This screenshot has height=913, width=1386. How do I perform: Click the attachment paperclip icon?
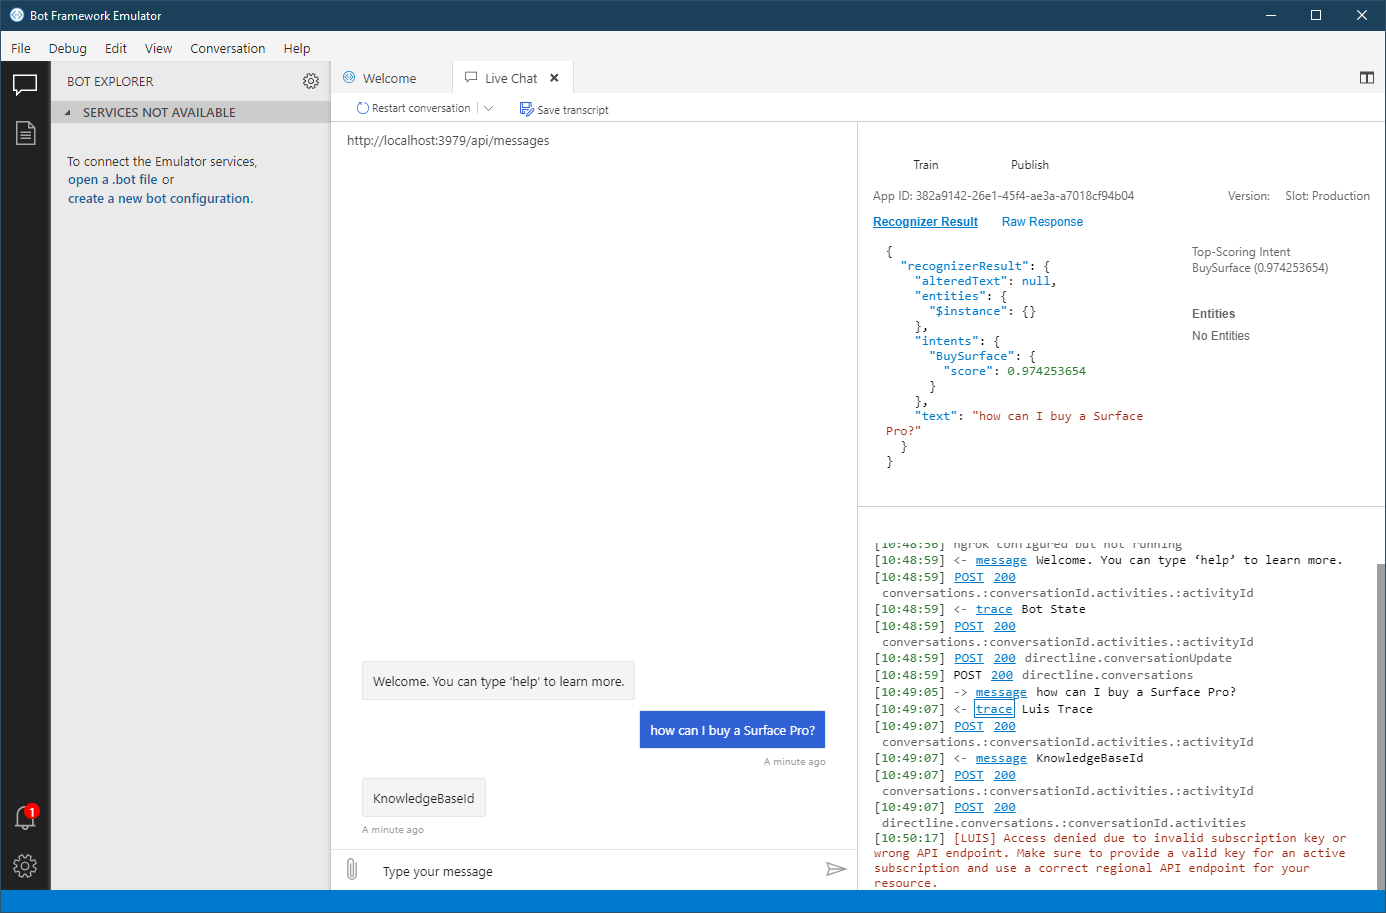click(x=352, y=870)
